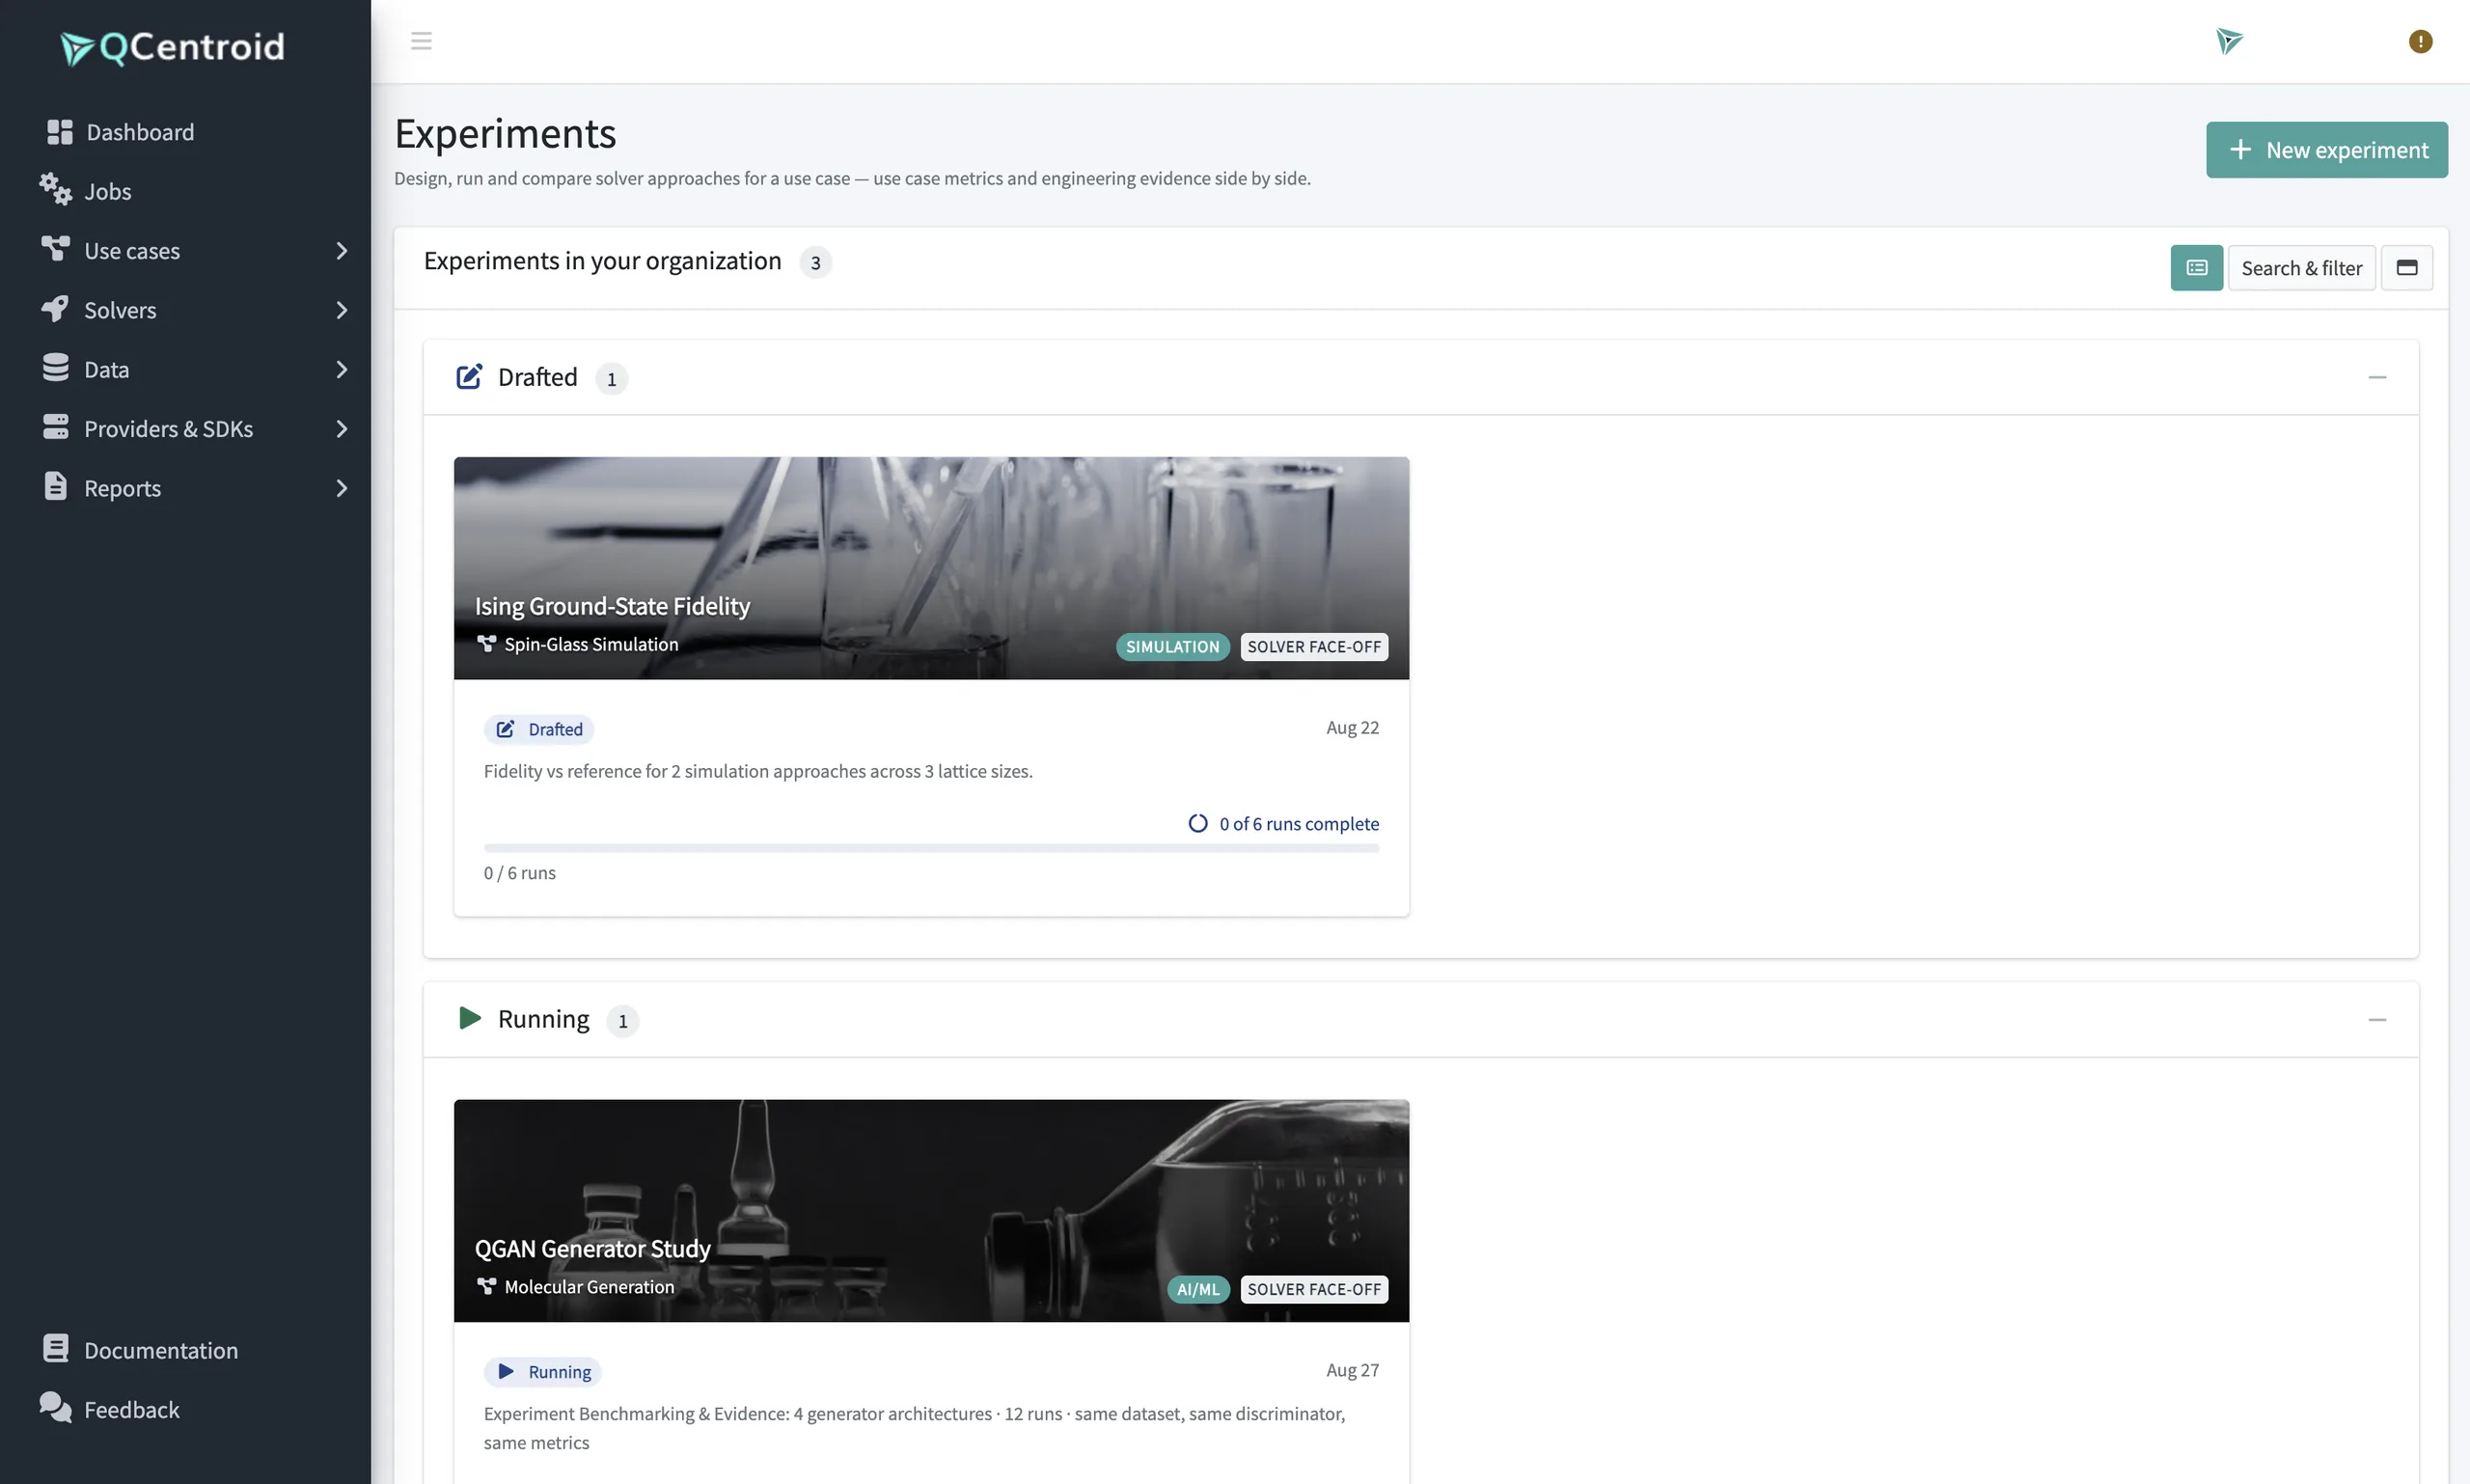Click the Use cases node icon
Screen dimensions: 2470x1484
pyautogui.click(x=56, y=249)
